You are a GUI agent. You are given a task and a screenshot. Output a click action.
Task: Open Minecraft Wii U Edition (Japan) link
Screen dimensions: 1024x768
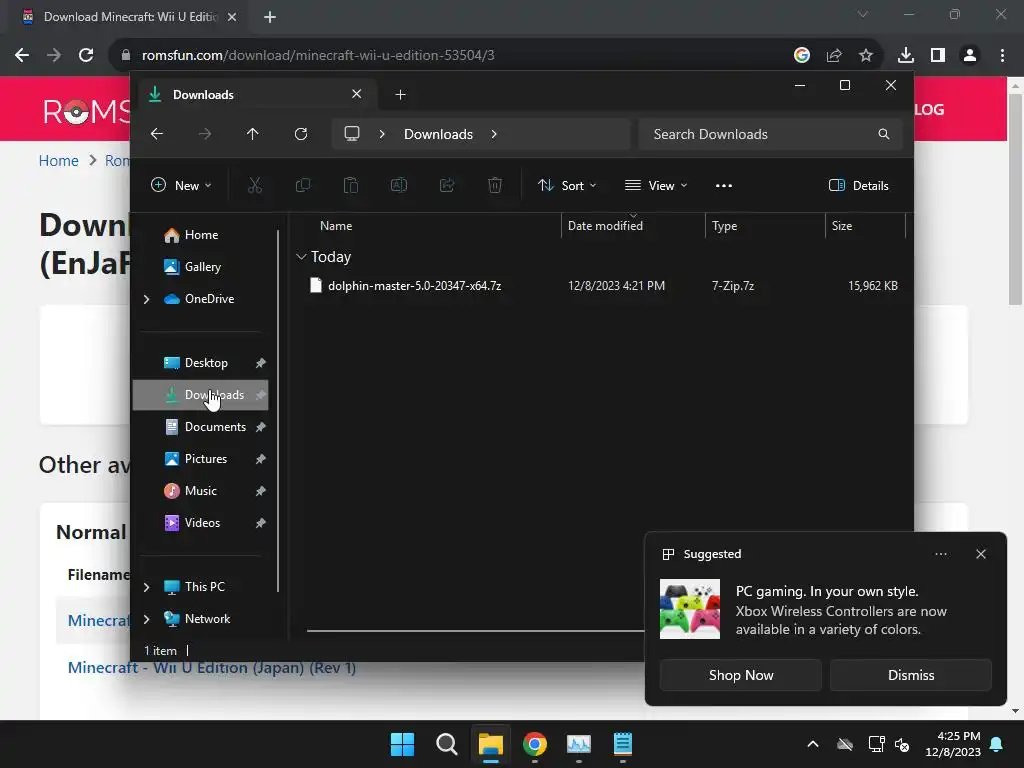click(x=212, y=667)
